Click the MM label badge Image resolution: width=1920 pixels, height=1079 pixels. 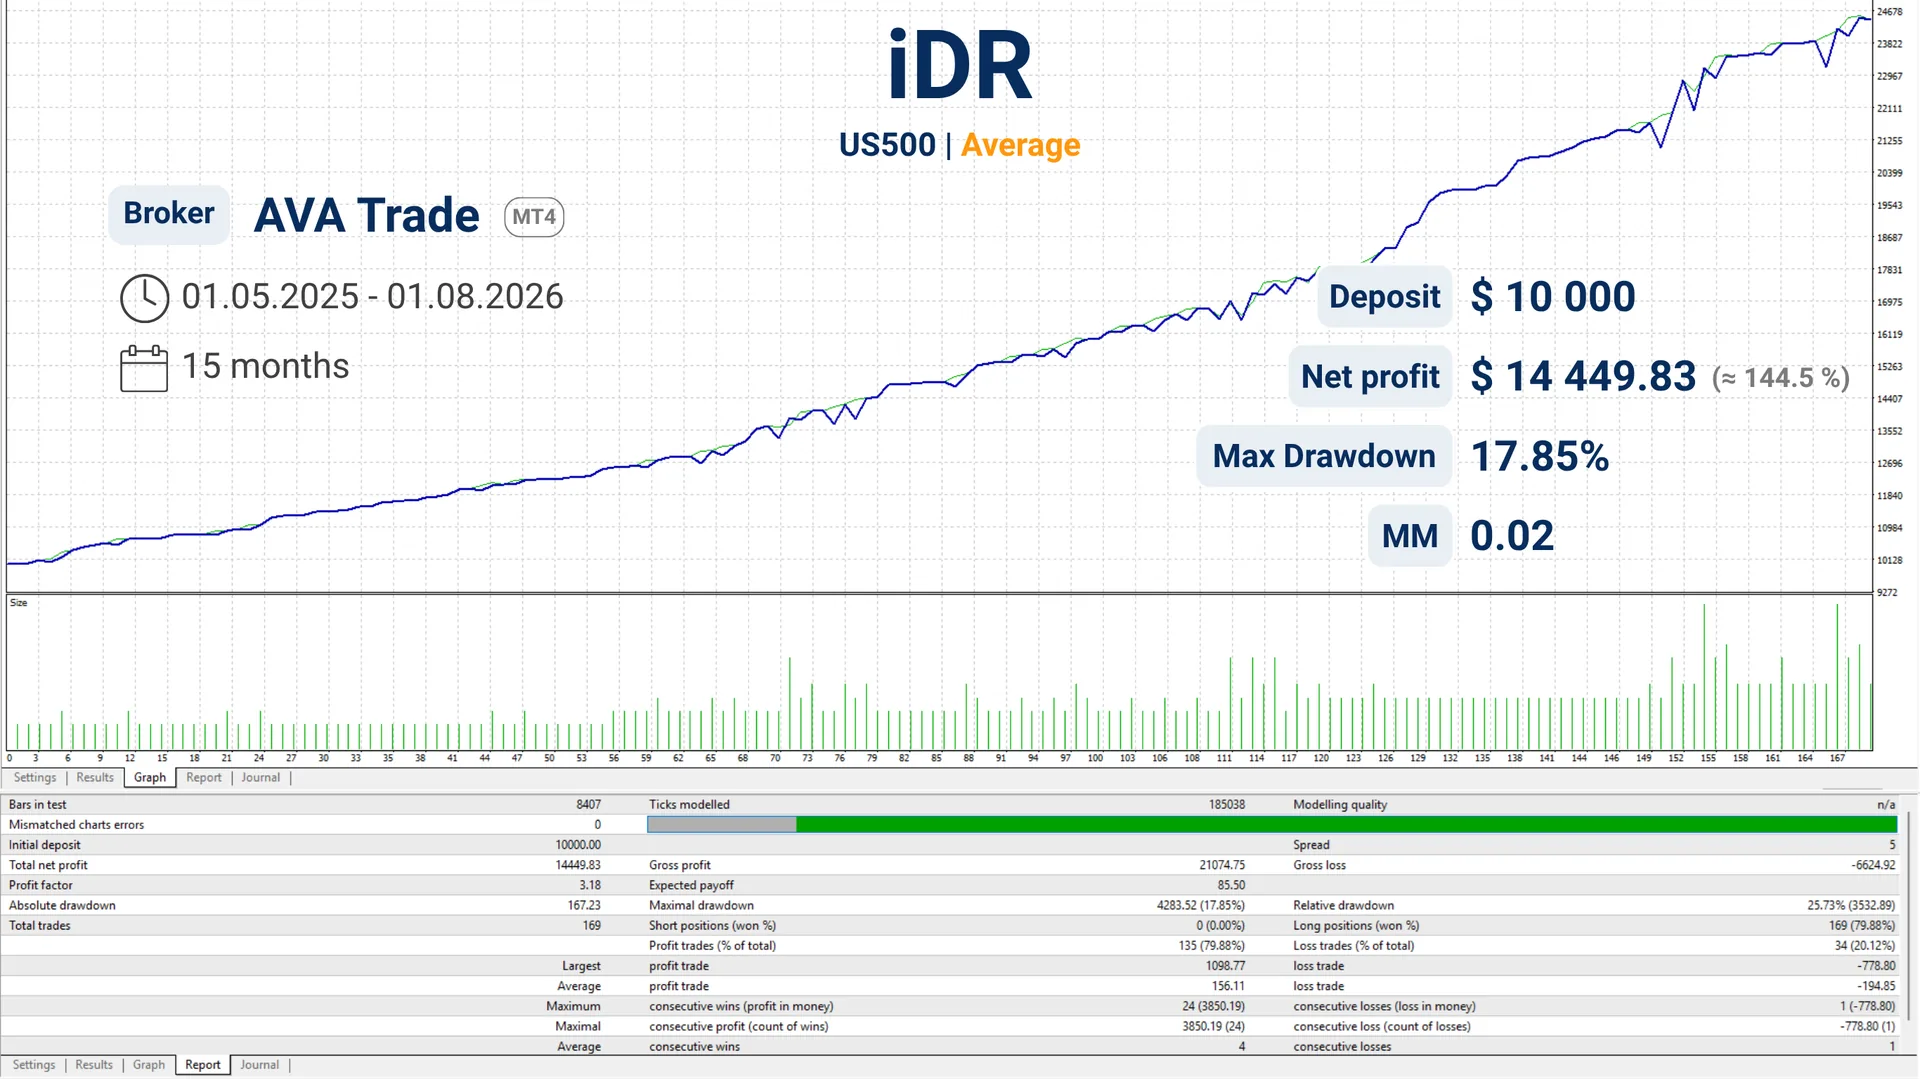click(1410, 537)
